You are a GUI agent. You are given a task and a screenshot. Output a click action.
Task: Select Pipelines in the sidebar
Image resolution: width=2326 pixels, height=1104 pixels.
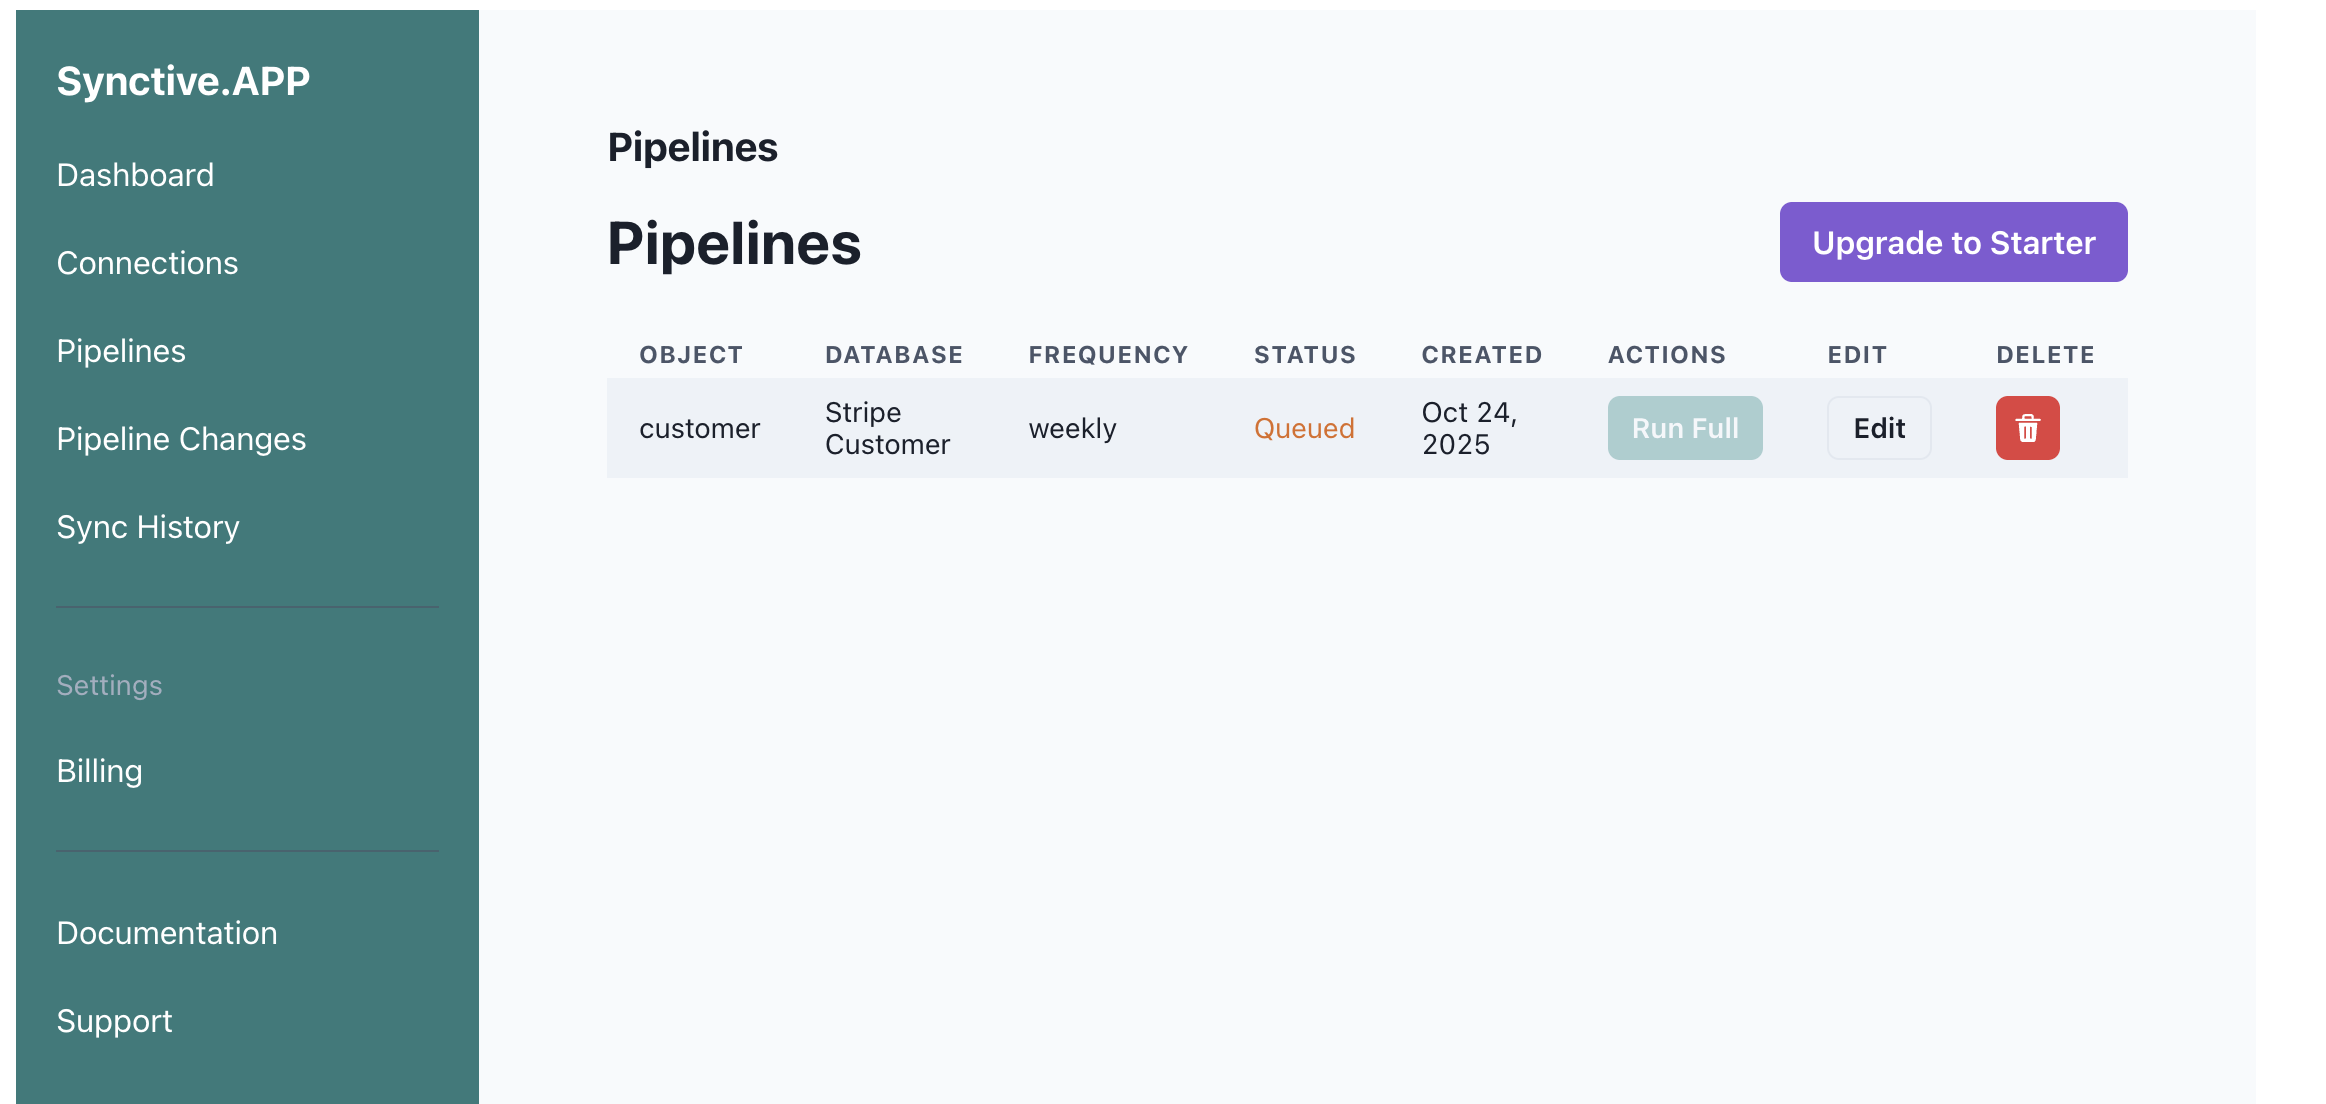point(121,350)
